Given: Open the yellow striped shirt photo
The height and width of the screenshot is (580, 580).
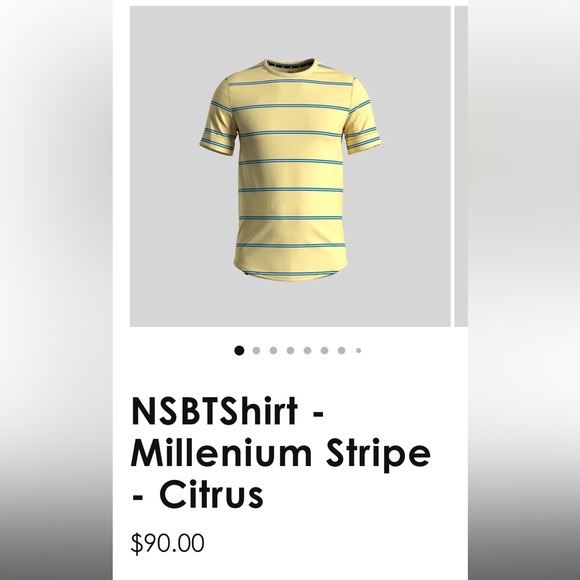Looking at the screenshot, I should pos(290,166).
